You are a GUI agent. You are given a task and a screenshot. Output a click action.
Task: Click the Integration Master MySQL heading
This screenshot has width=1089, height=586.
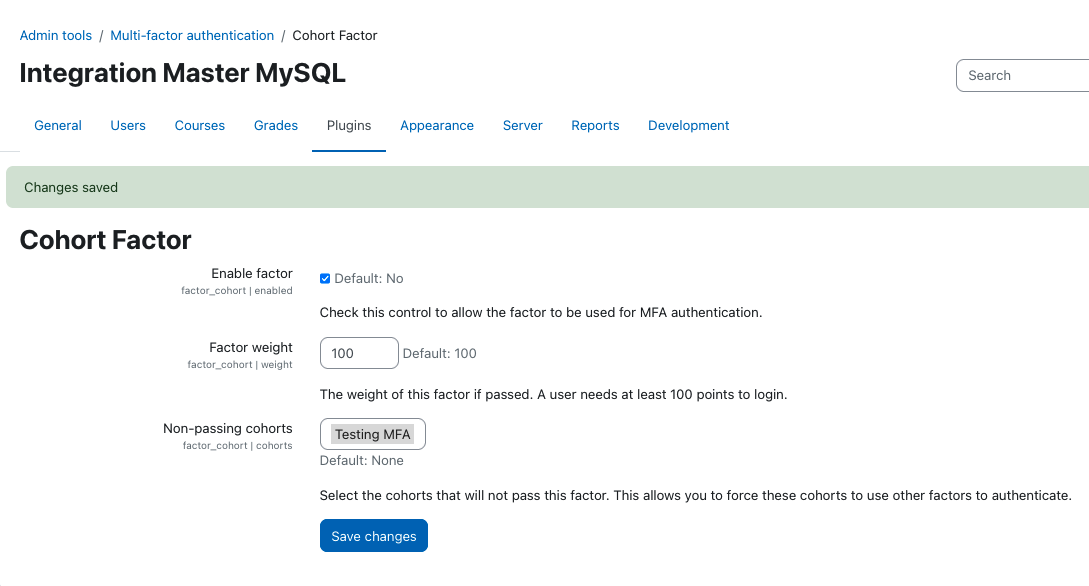click(x=182, y=73)
